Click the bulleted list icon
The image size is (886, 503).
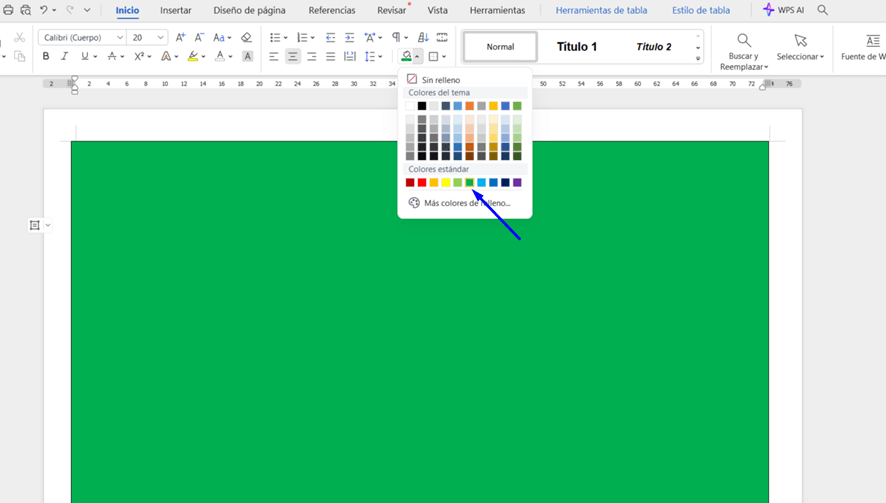tap(275, 38)
